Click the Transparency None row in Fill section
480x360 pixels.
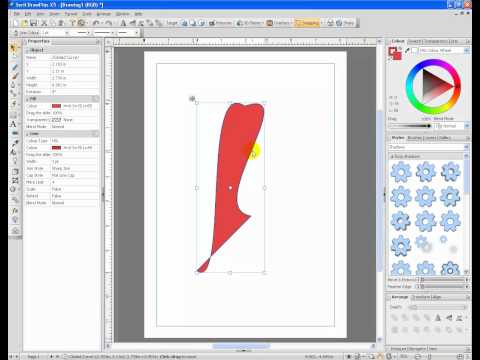tap(62, 120)
